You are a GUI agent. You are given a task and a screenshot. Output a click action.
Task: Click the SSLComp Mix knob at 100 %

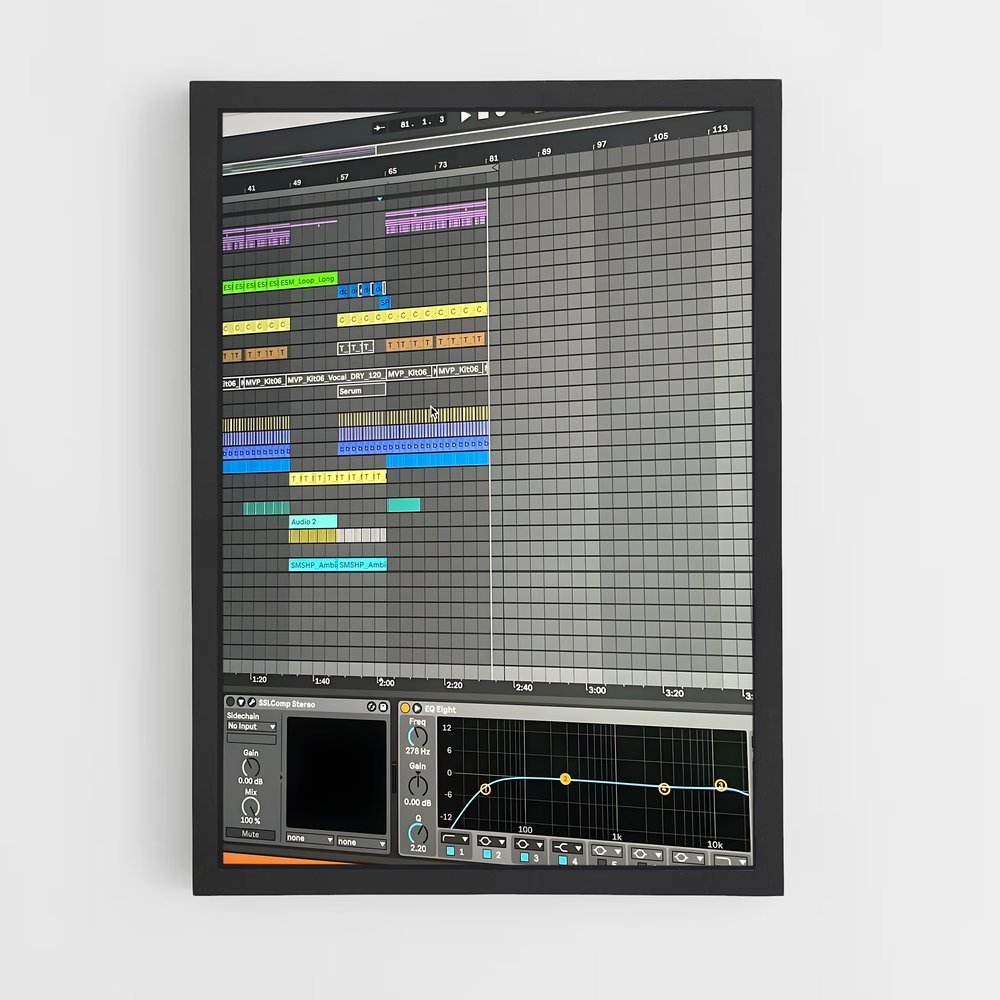(251, 807)
